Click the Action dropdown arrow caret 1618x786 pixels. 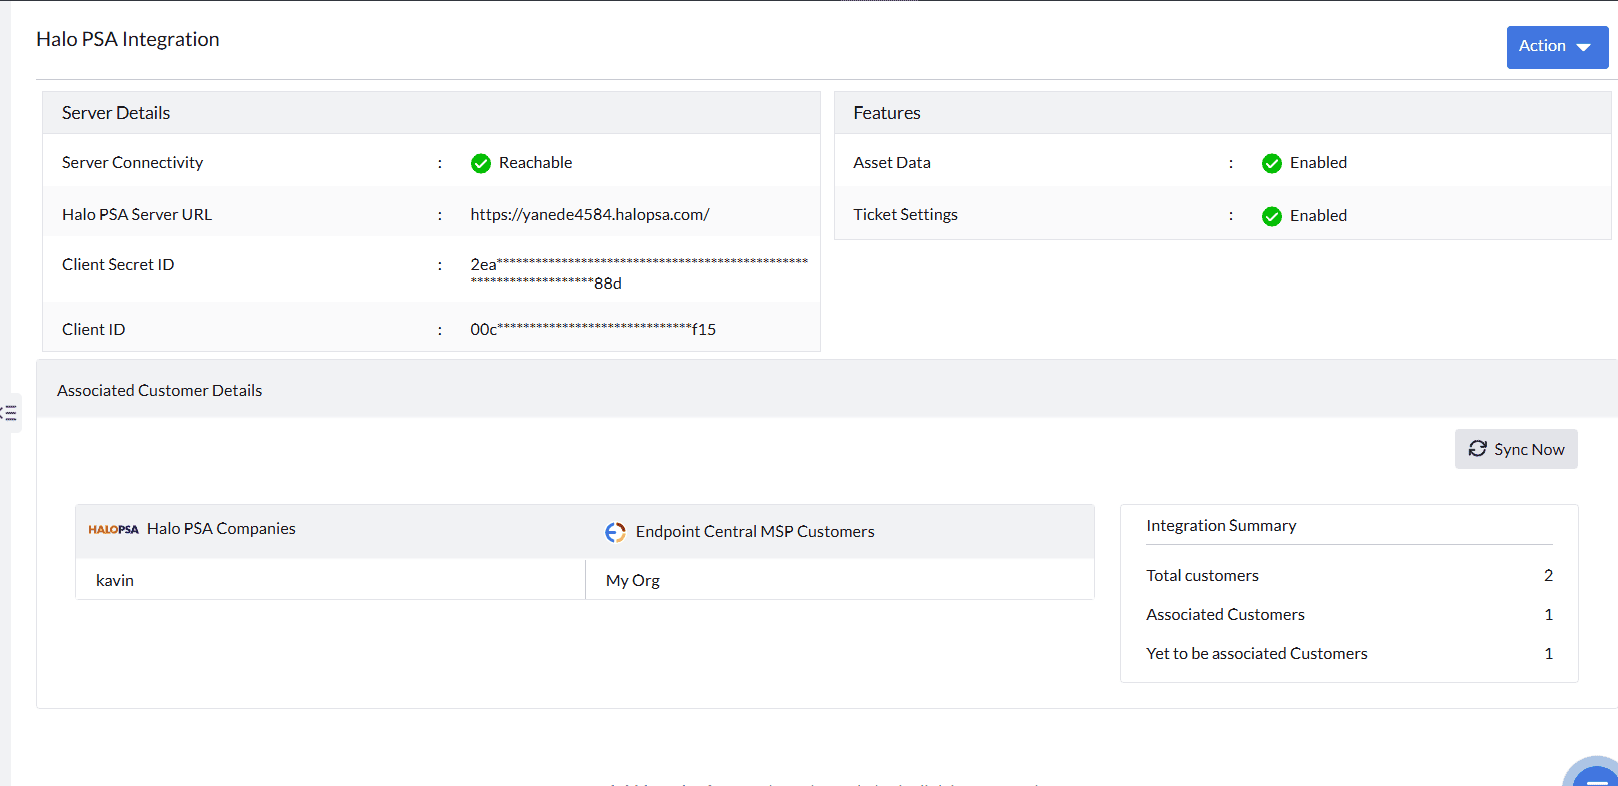click(x=1584, y=47)
